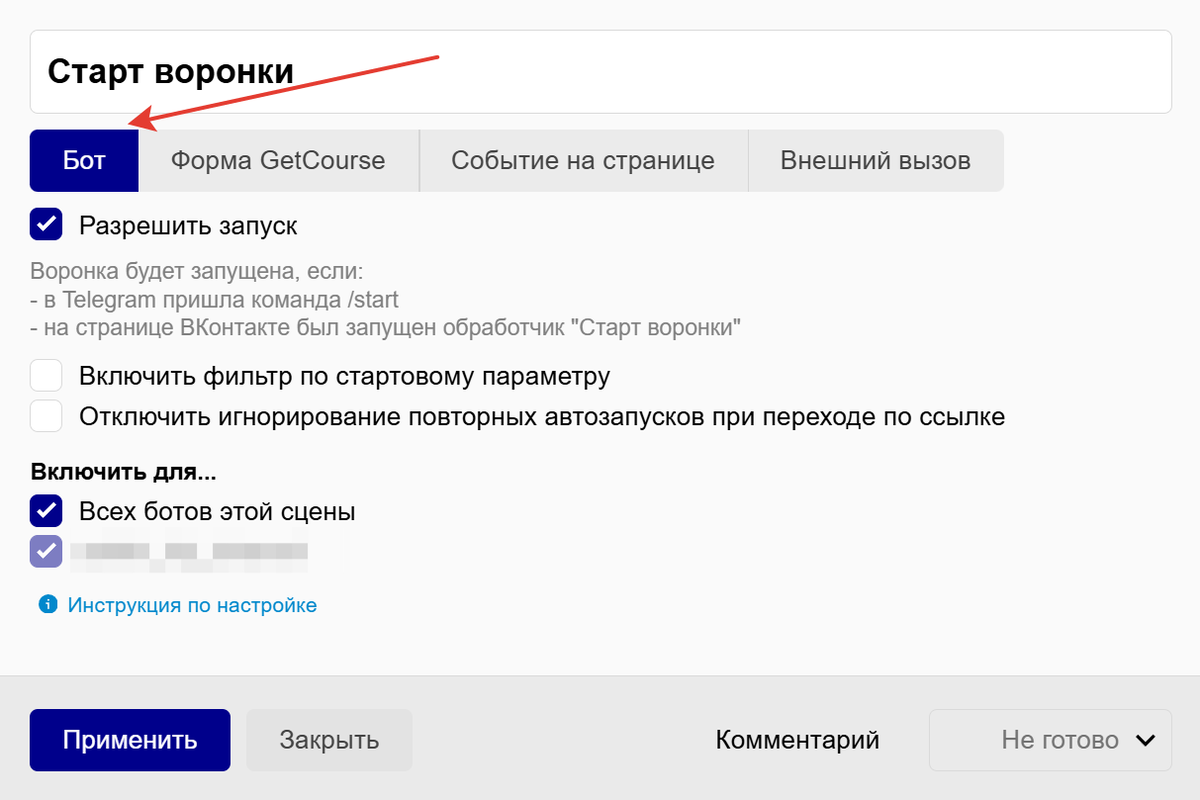
Task: Click the Включить для... section heading
Action: 100,471
